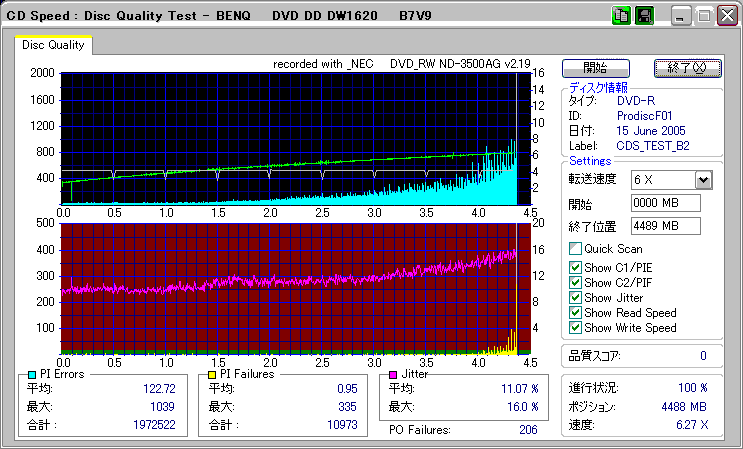The image size is (743, 449).
Task: Disable the Show Jitter checkbox
Action: [x=575, y=297]
